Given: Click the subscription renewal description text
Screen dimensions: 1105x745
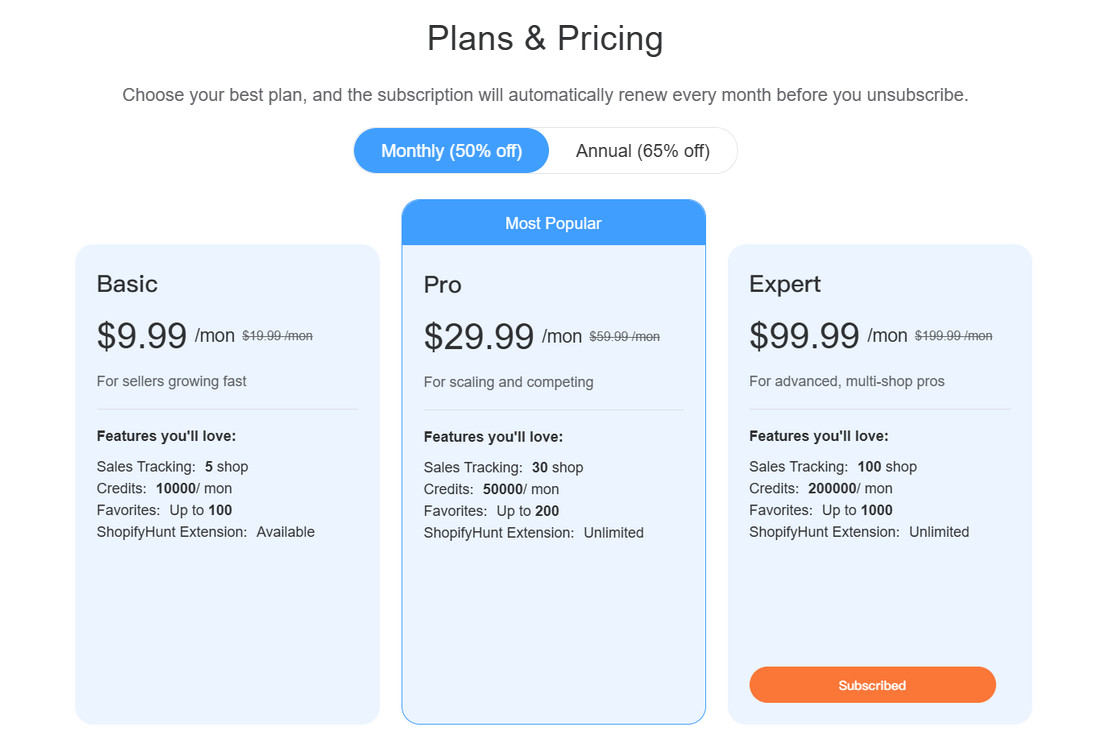Looking at the screenshot, I should 545,94.
